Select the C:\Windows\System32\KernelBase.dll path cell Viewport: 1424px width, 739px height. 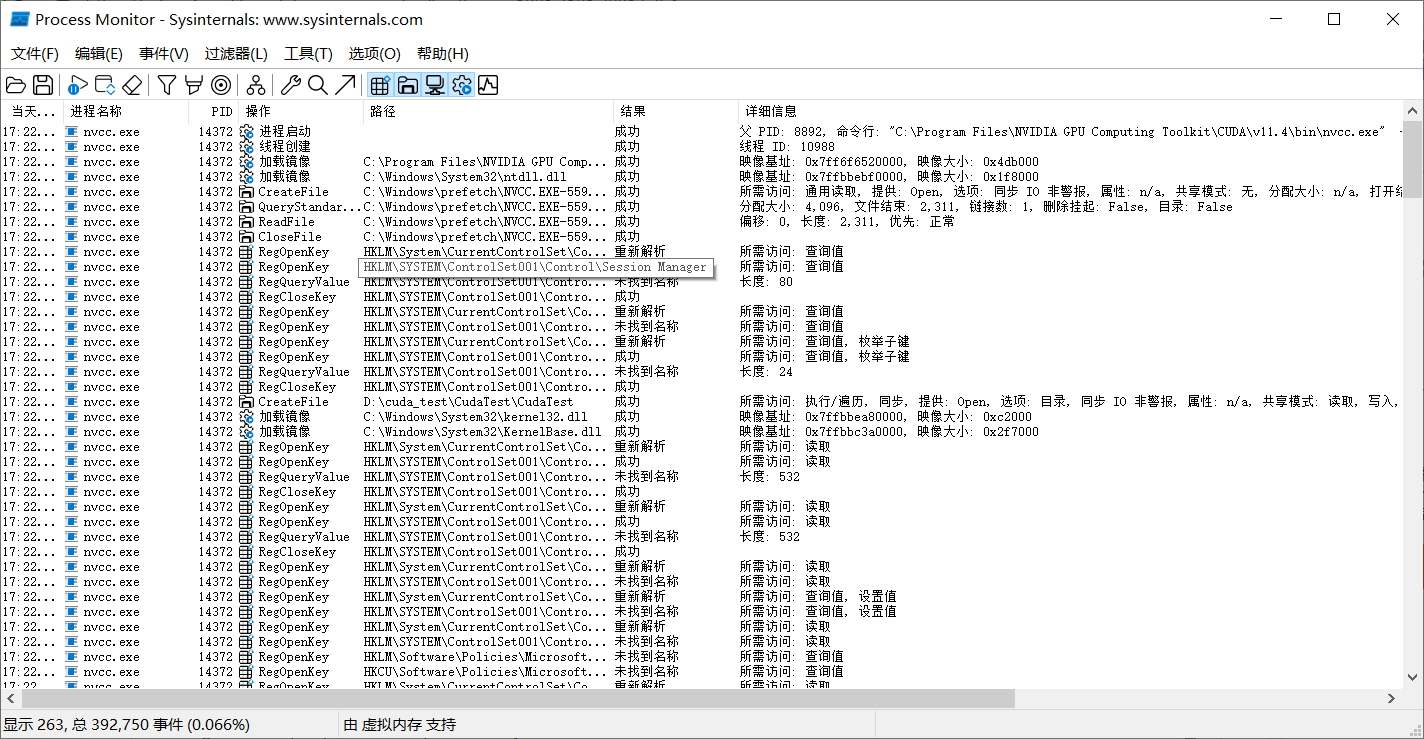tap(482, 432)
